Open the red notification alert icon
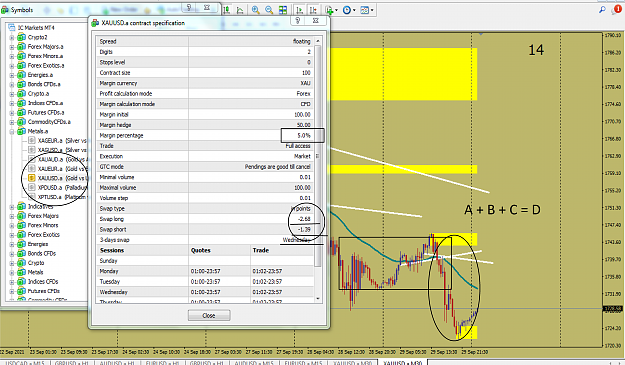The image size is (625, 365). [617, 9]
